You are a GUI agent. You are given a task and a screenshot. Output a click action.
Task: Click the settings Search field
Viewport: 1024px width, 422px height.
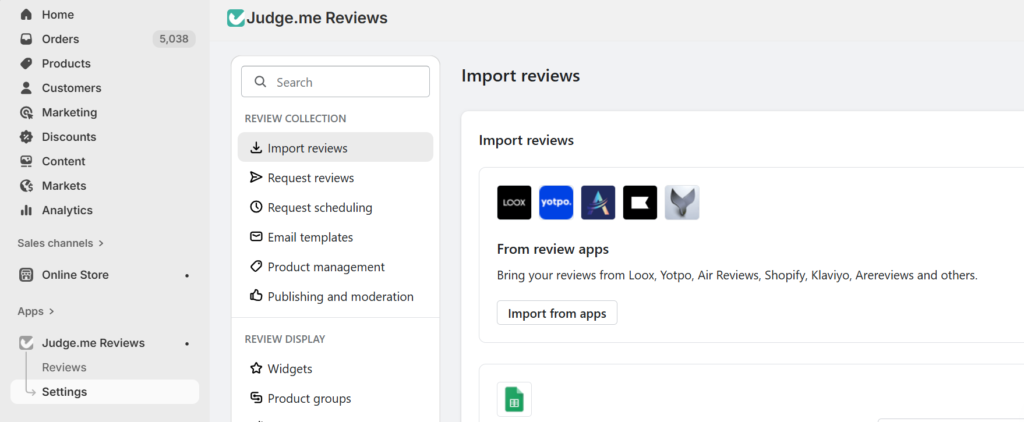(335, 82)
